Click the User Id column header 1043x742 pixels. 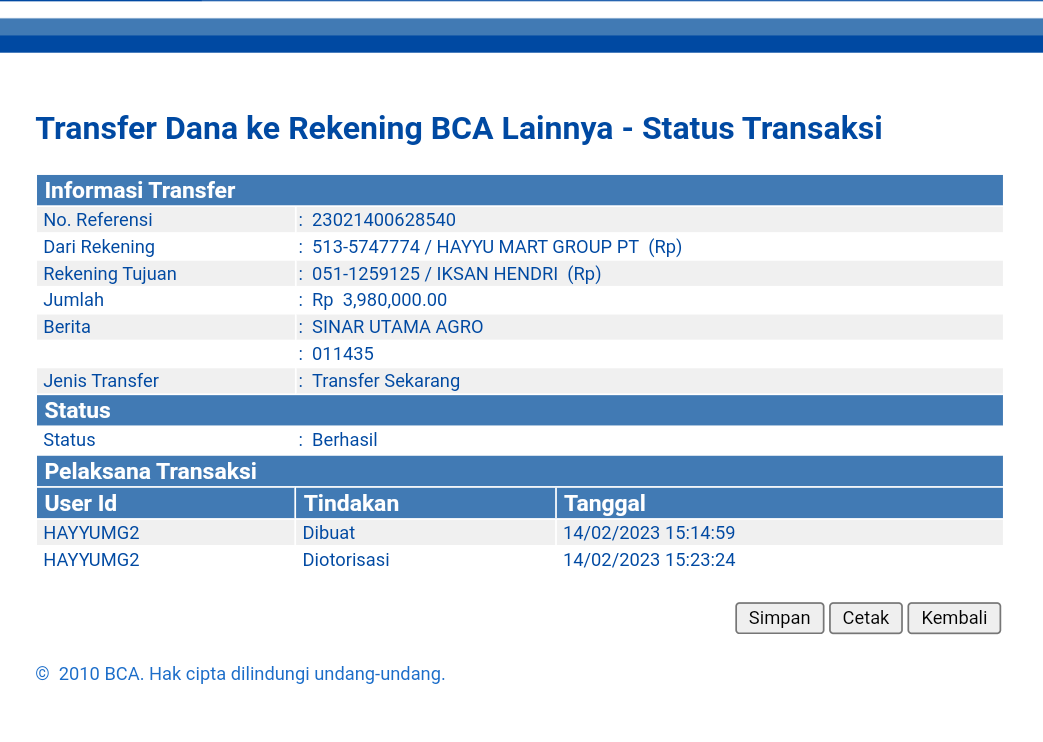pos(81,503)
